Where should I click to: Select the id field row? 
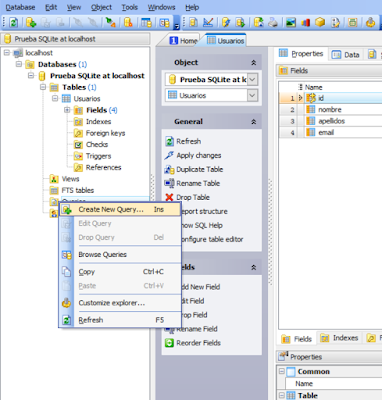click(x=331, y=98)
